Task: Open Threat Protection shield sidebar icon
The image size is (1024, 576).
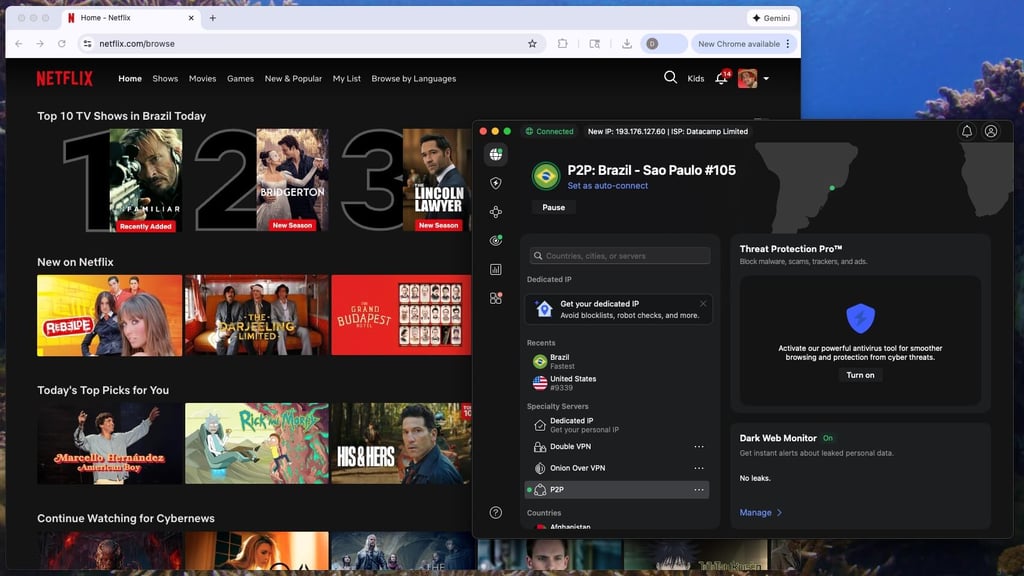Action: [496, 184]
